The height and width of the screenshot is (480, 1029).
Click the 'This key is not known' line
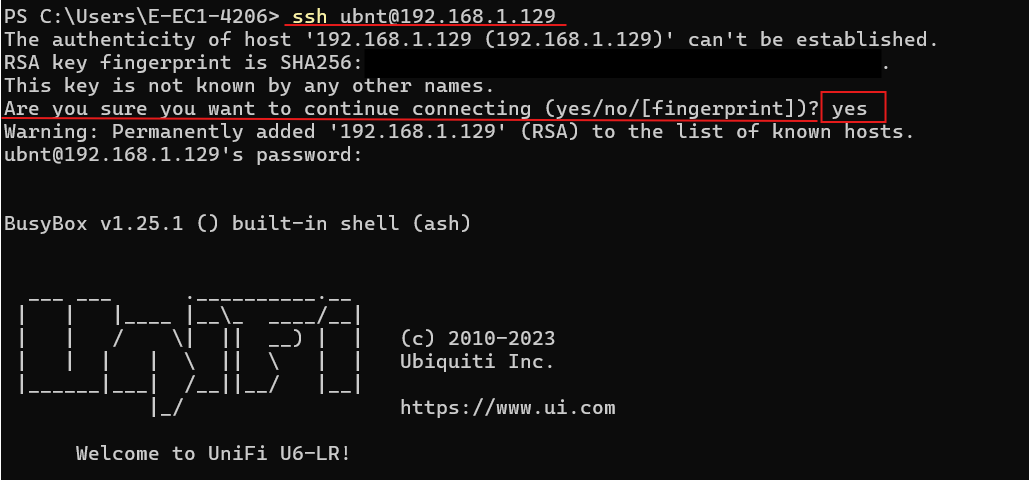[x=249, y=86]
